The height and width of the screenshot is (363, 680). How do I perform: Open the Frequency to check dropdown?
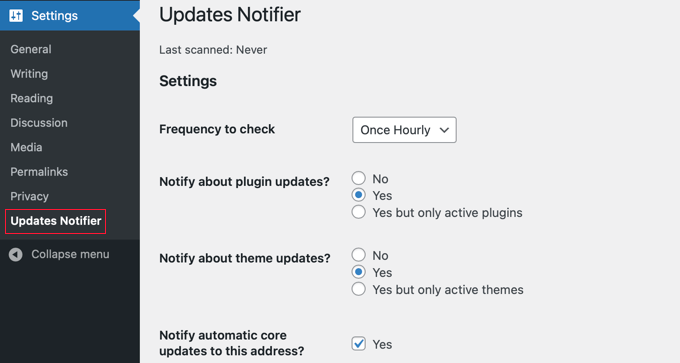pyautogui.click(x=404, y=130)
